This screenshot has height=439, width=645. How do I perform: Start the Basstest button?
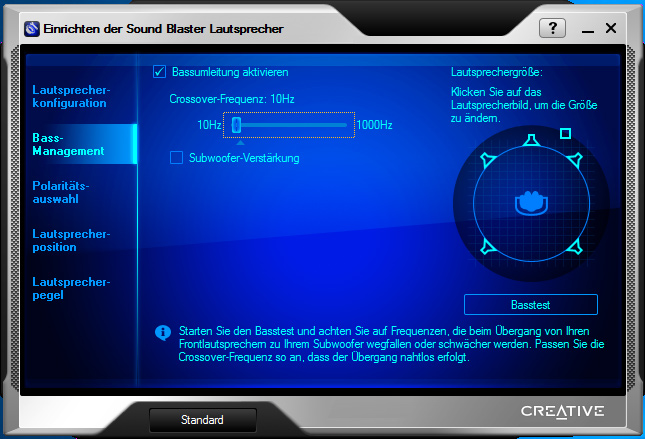(x=531, y=304)
